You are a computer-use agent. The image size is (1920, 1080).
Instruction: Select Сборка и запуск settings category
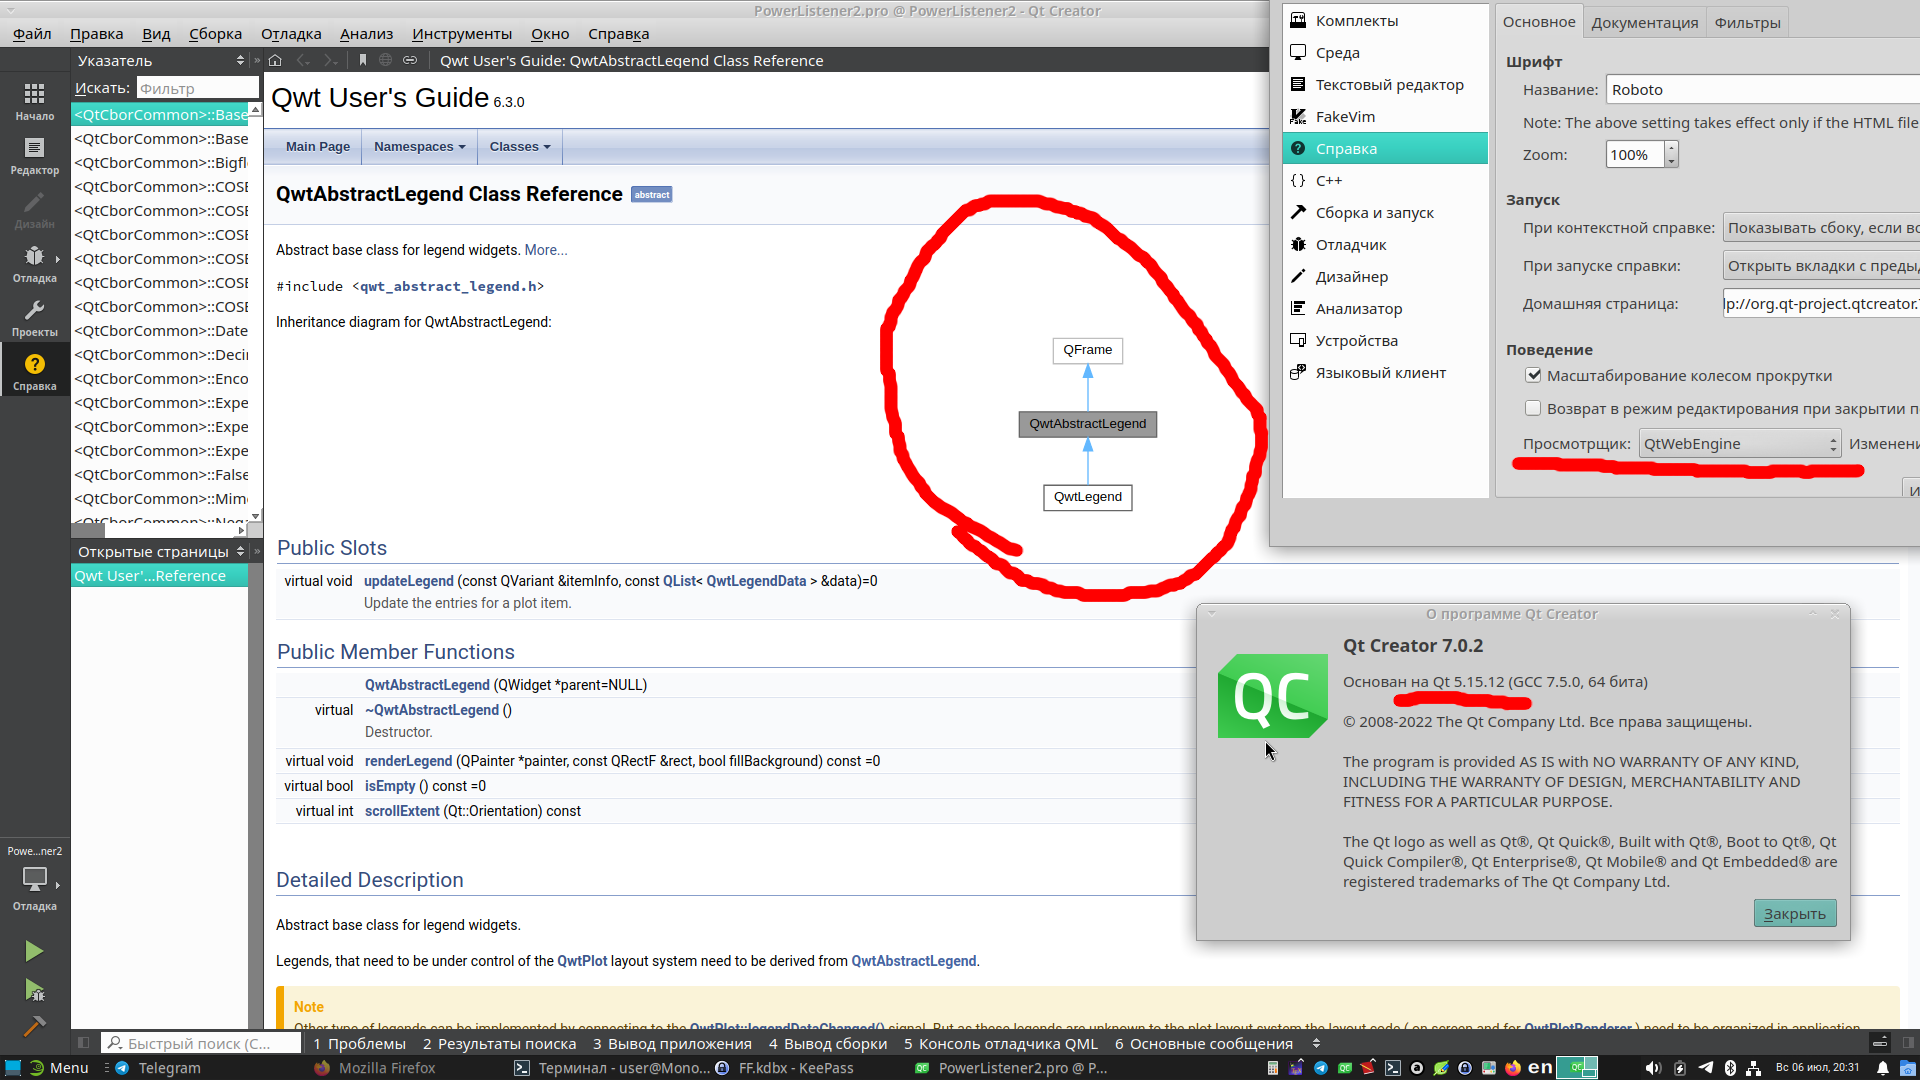1386,212
